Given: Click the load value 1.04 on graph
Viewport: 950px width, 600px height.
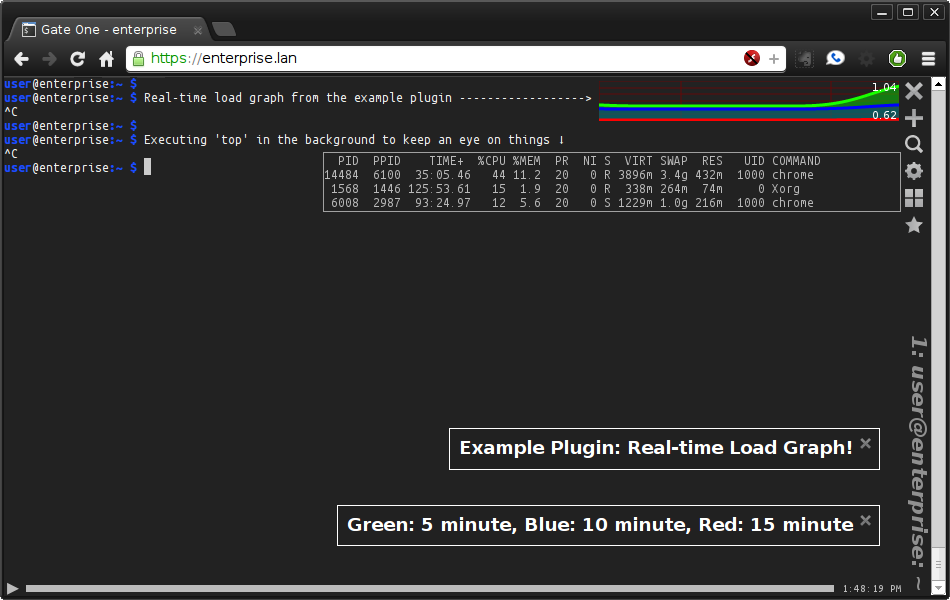Looking at the screenshot, I should coord(884,87).
